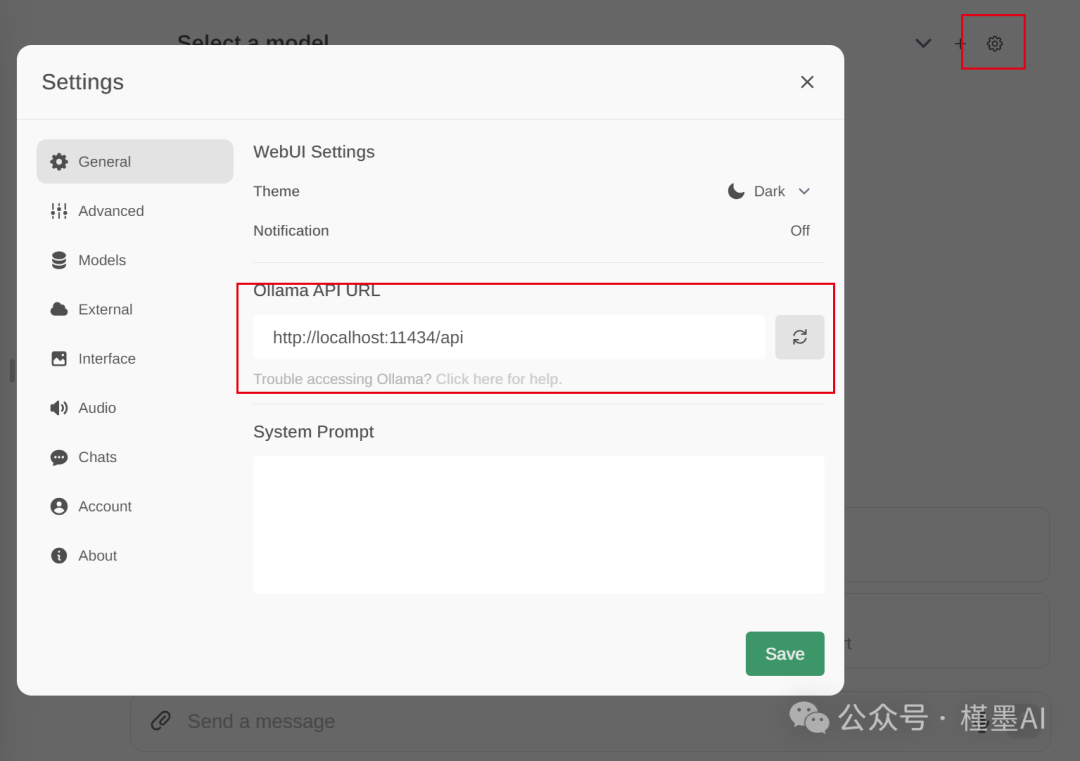Click the 'Click here for help' link
1080x761 pixels.
point(499,379)
